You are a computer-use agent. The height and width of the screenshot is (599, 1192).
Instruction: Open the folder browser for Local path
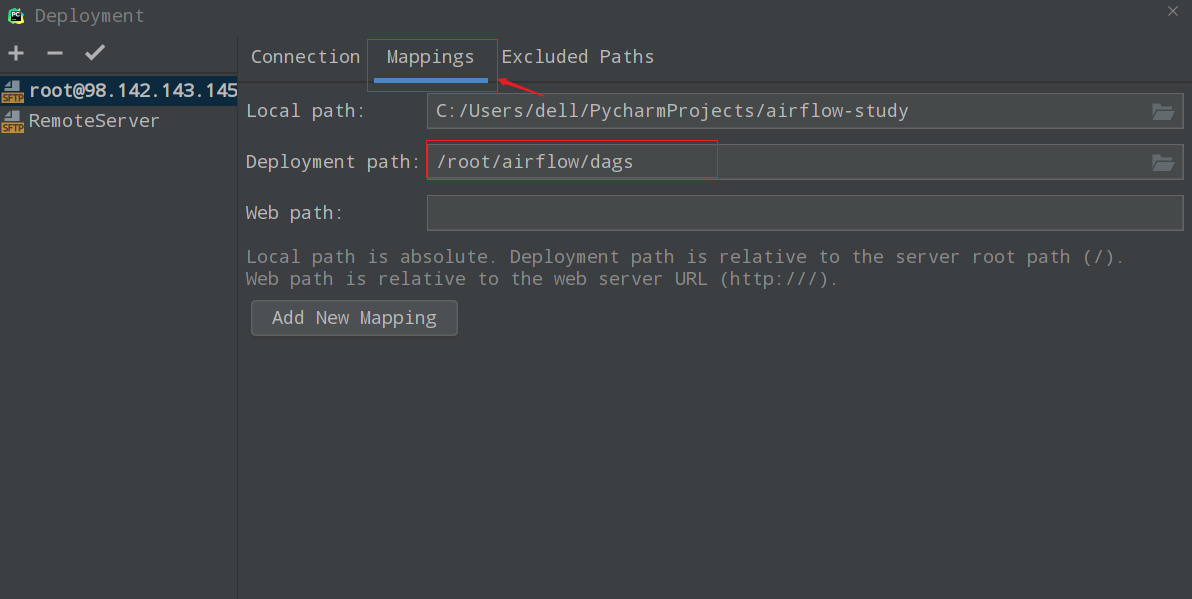(1162, 111)
